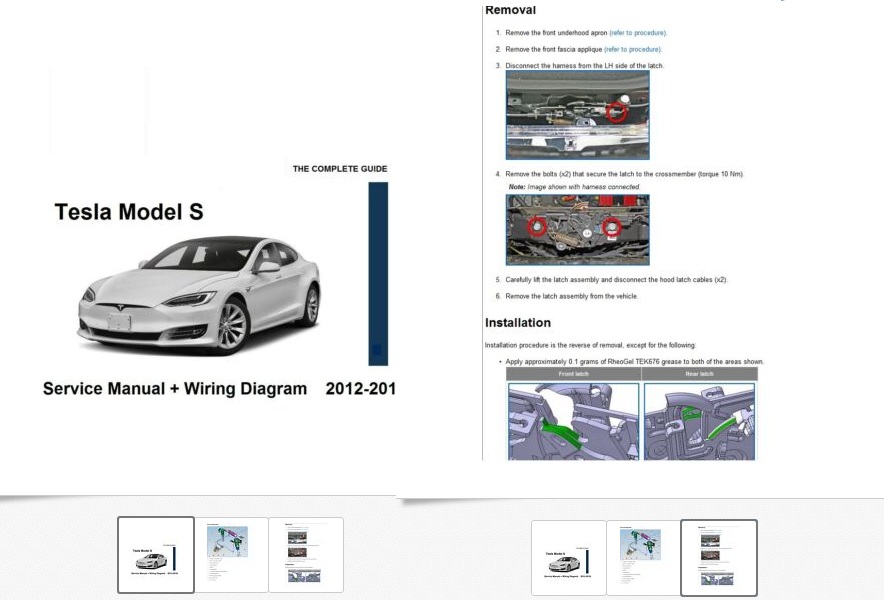
Task: Click "Service Manual + Wiring Diagram" text
Action: coord(175,389)
